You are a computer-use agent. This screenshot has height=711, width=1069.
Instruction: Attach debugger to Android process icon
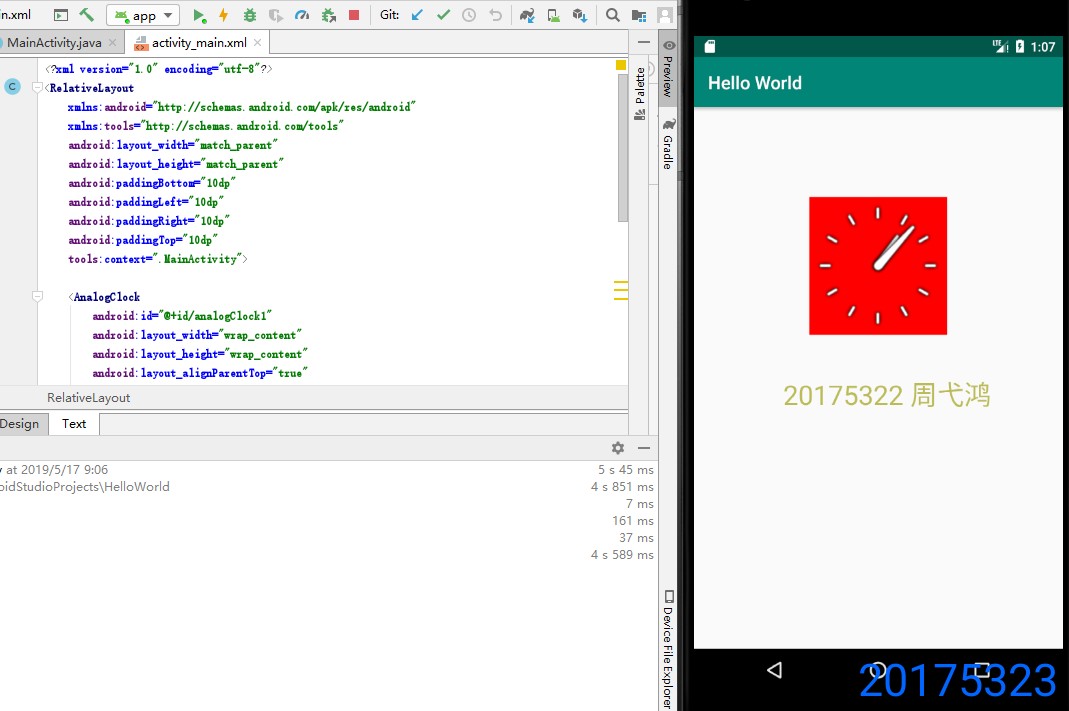(329, 15)
